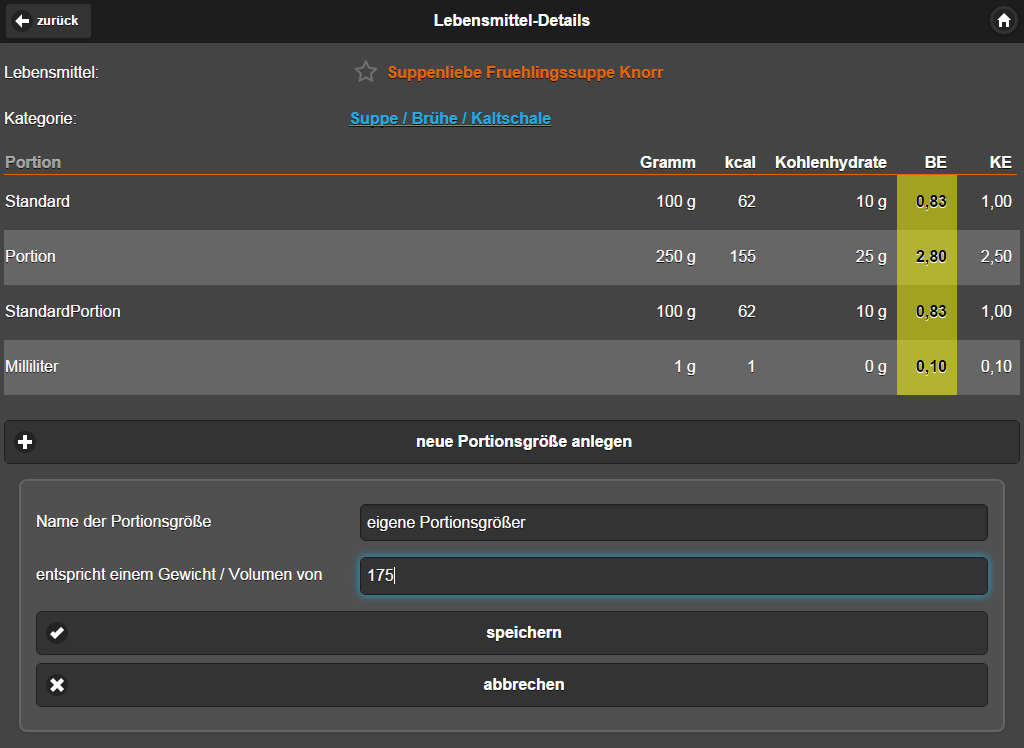Viewport: 1024px width, 748px height.
Task: Click the 250 g gram value
Action: [x=675, y=256]
